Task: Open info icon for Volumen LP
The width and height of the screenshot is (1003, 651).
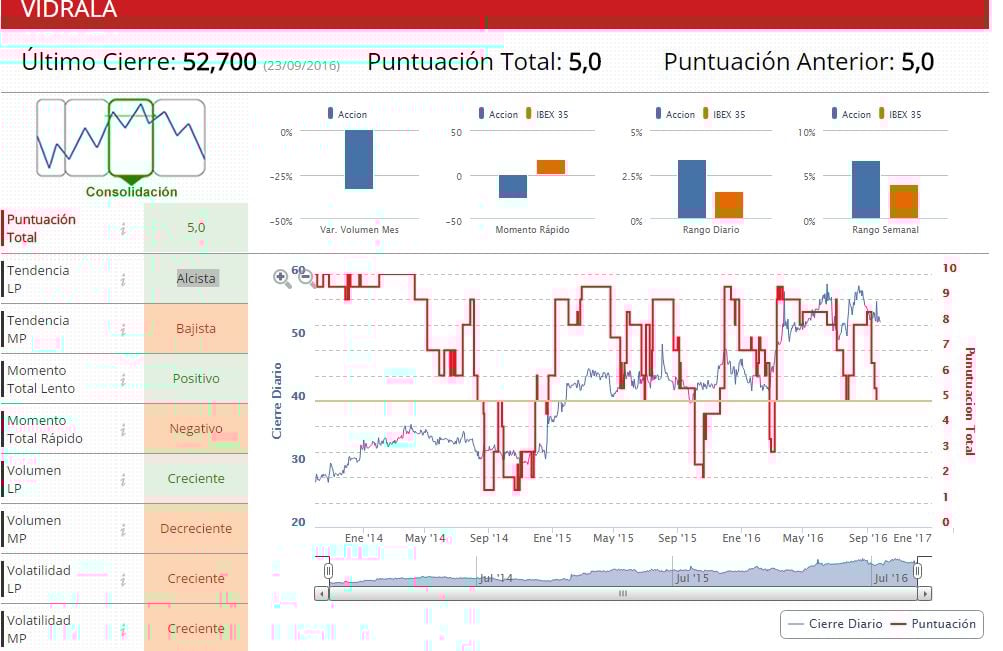Action: (123, 480)
